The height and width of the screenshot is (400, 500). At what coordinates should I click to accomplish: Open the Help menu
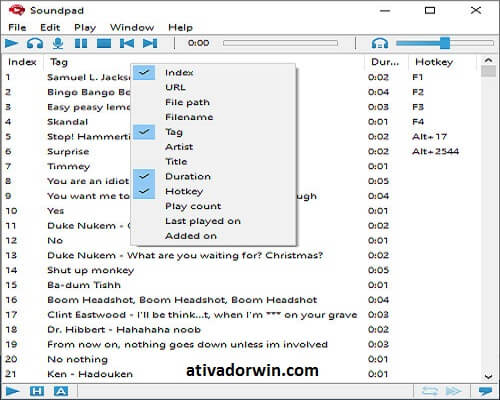click(180, 27)
